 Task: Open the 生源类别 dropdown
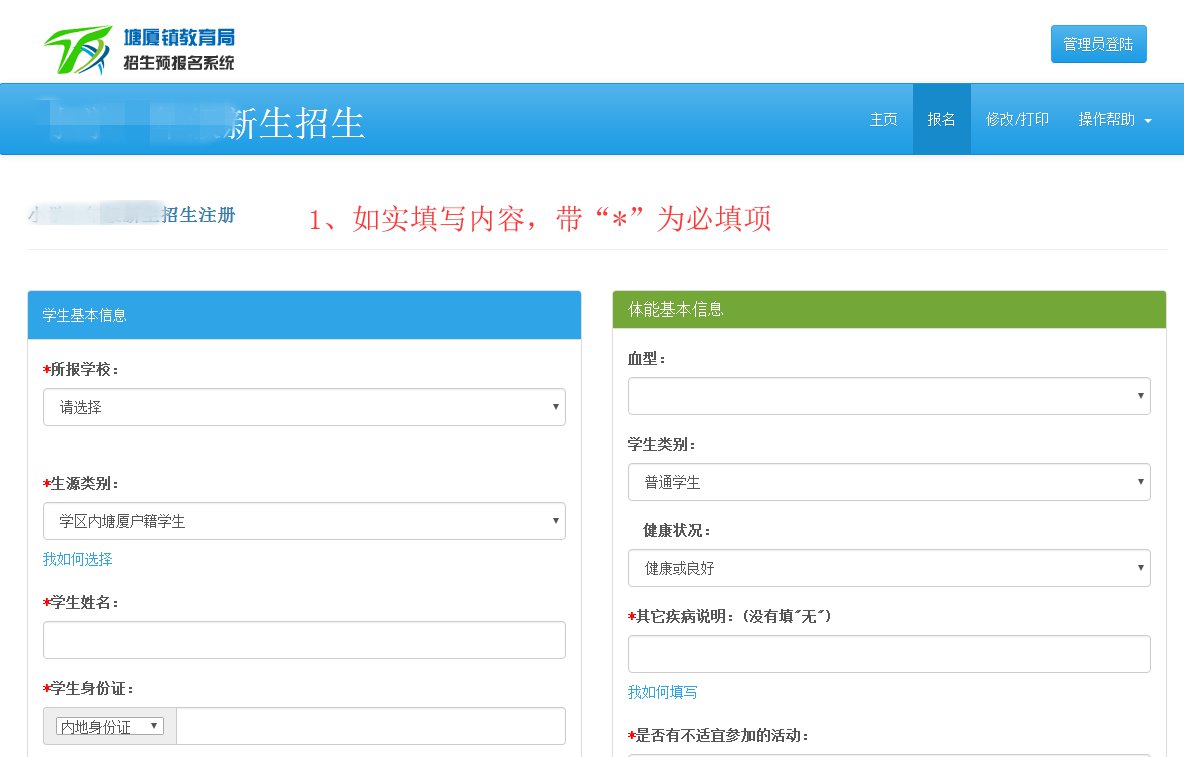(304, 521)
